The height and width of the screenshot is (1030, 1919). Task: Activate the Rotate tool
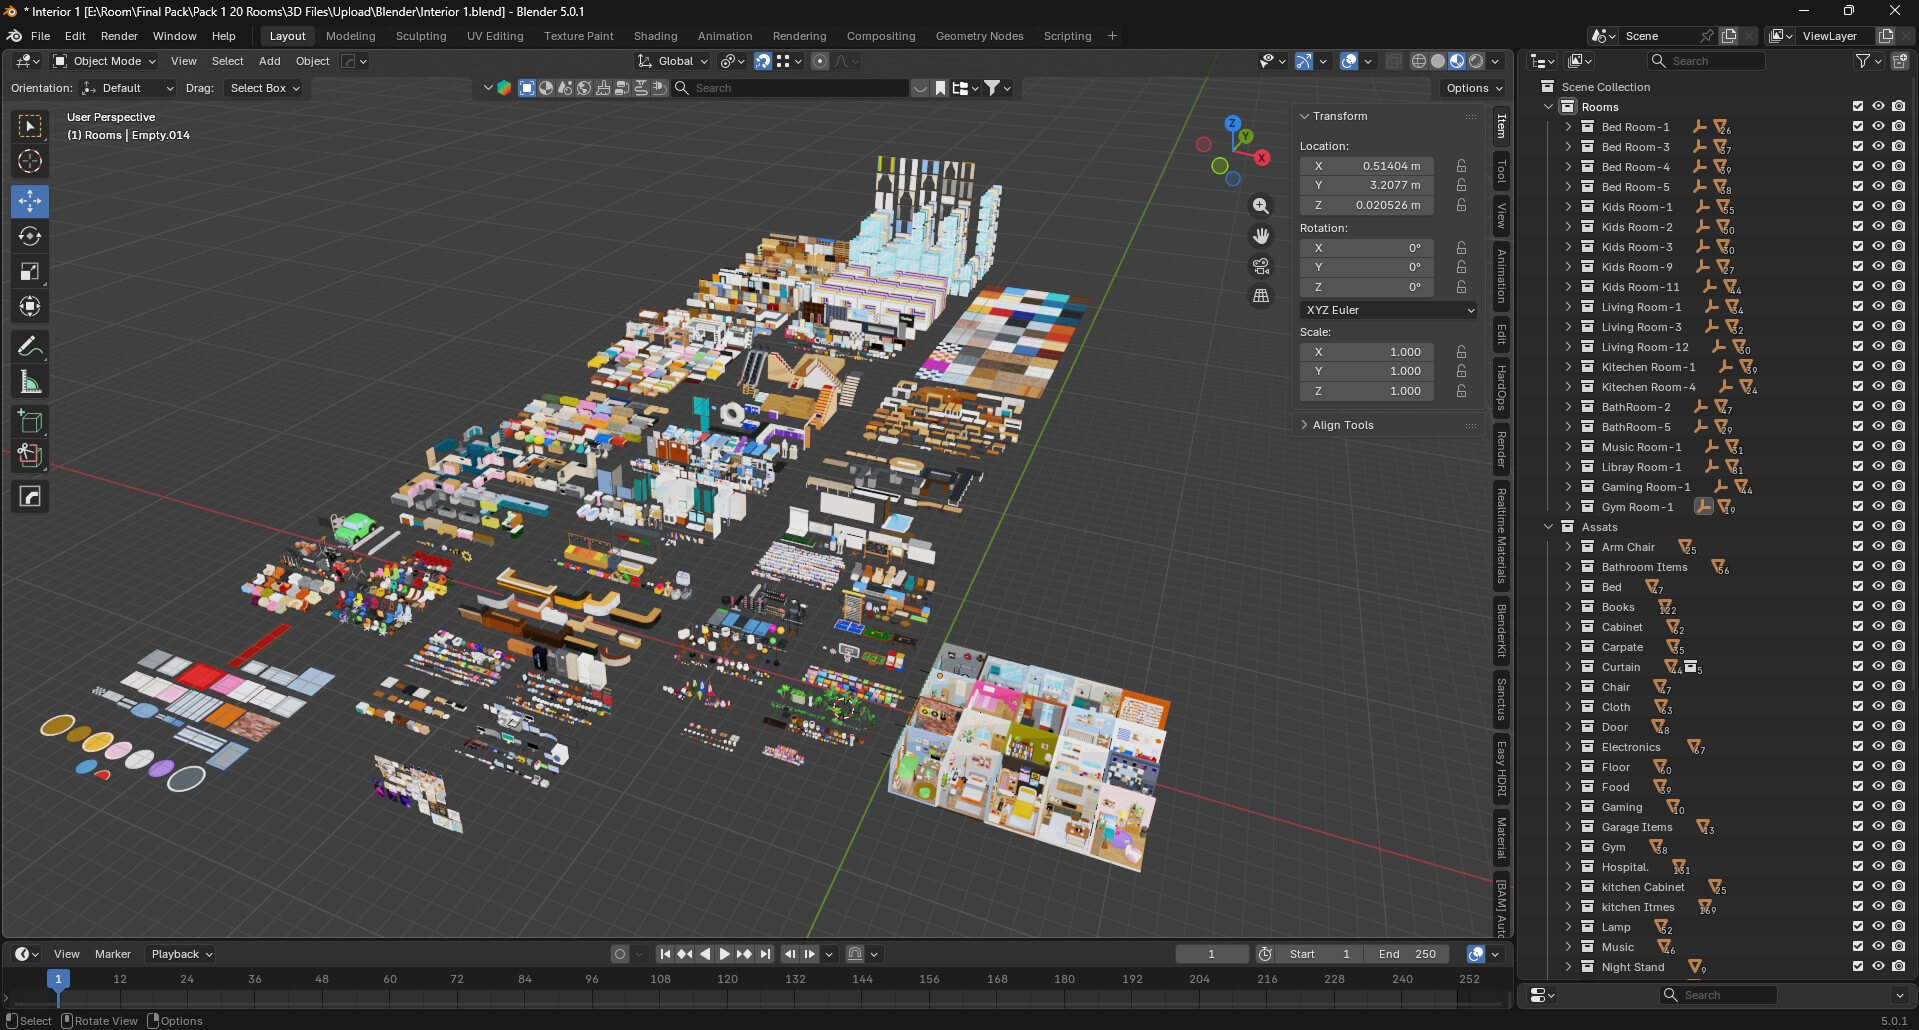click(30, 237)
